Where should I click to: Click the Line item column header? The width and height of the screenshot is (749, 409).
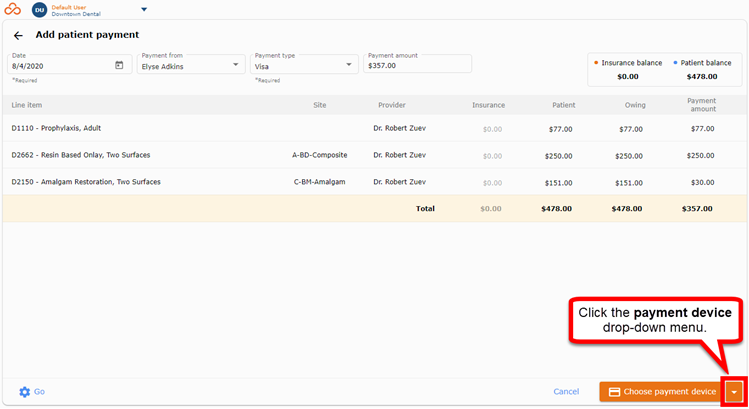[27, 105]
